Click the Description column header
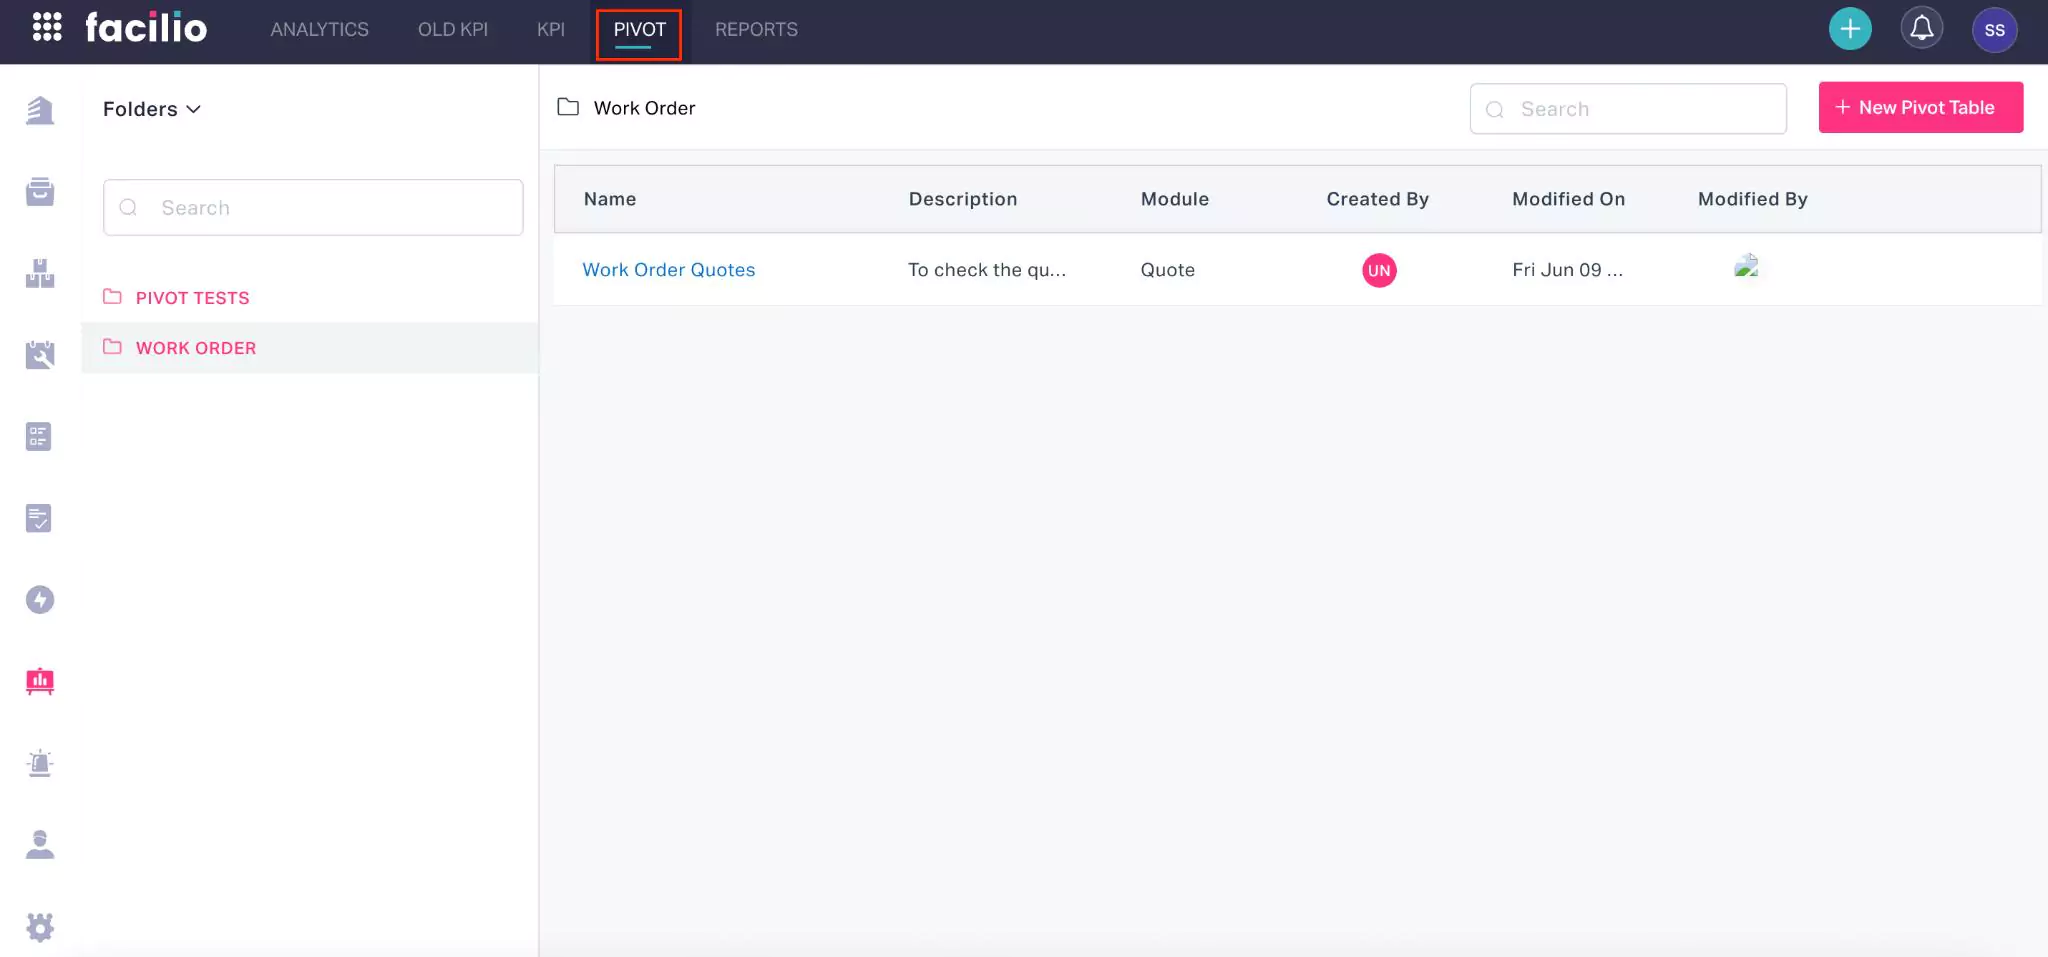 pyautogui.click(x=963, y=199)
